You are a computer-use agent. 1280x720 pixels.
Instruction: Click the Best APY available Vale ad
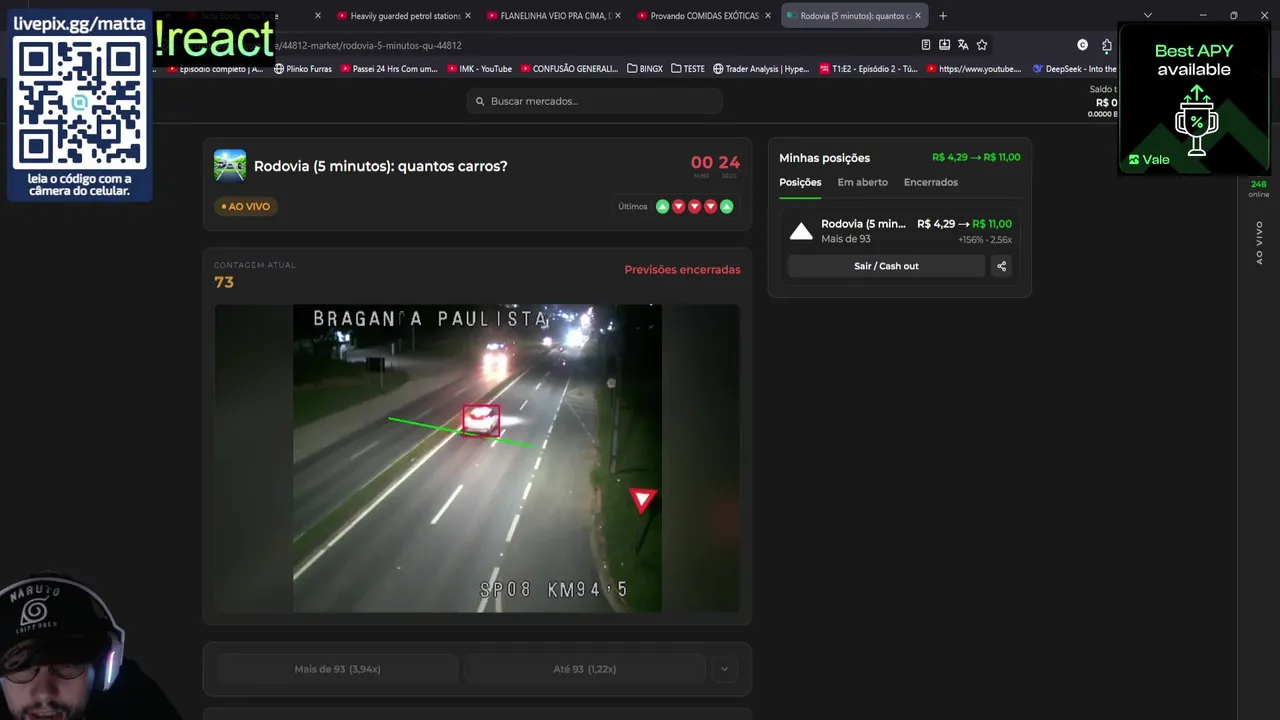1194,98
